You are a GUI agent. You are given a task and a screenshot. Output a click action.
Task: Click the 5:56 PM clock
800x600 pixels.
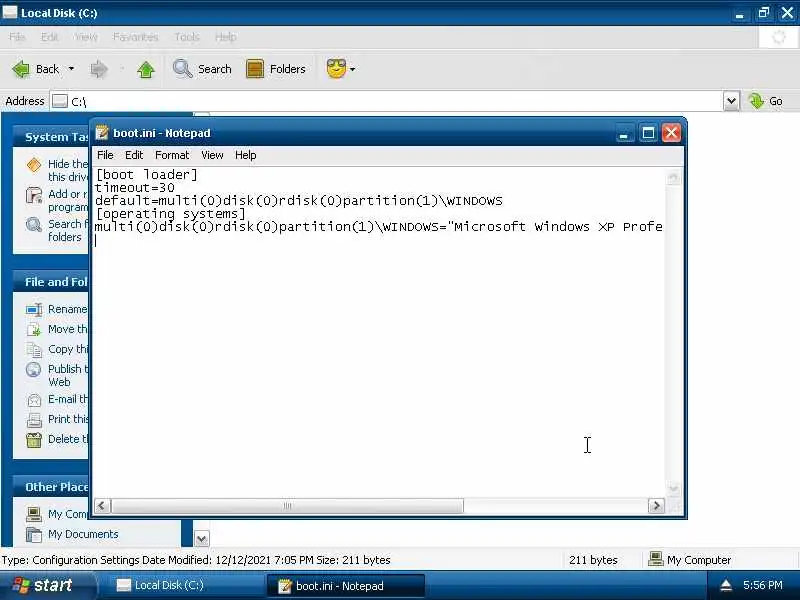coord(762,585)
